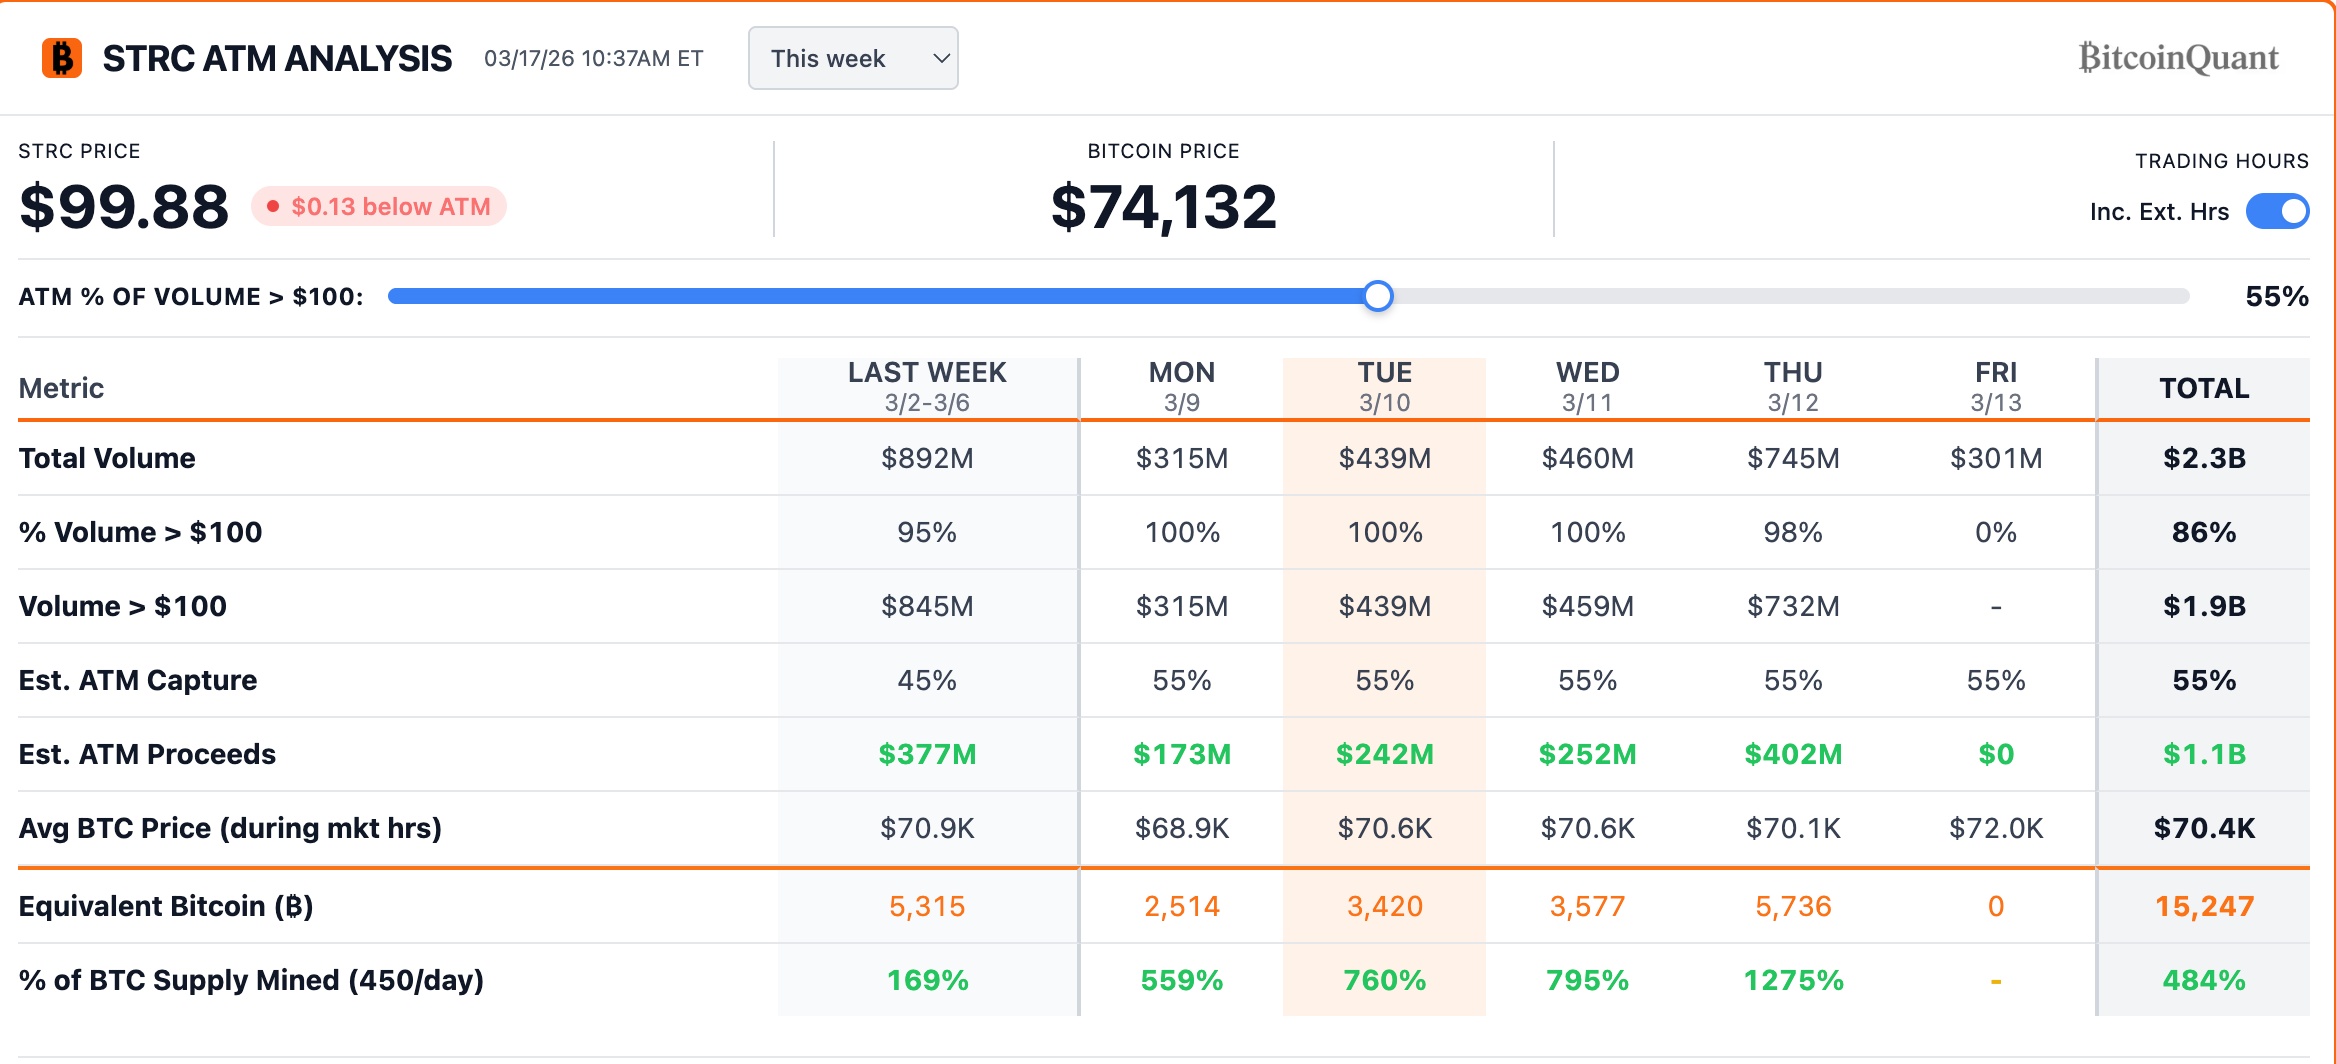Click the red dot in the ATM badge
Viewport: 2336px width, 1064px height.
pos(272,207)
